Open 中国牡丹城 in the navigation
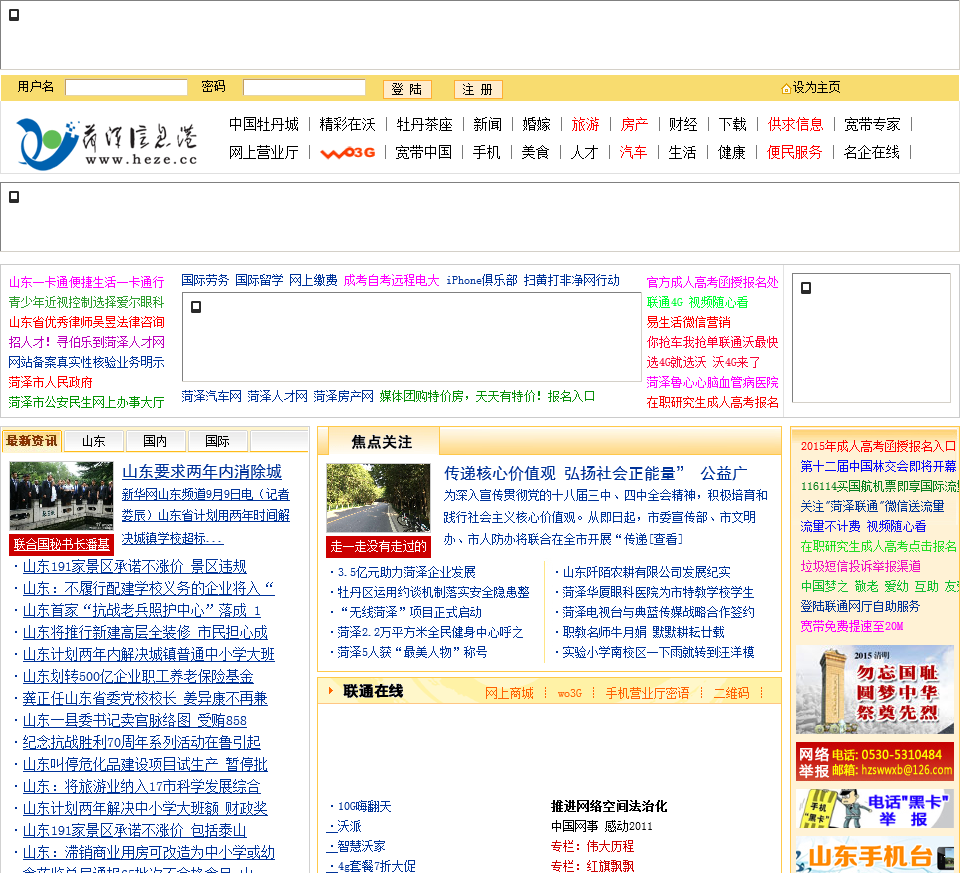960x873 pixels. [264, 124]
